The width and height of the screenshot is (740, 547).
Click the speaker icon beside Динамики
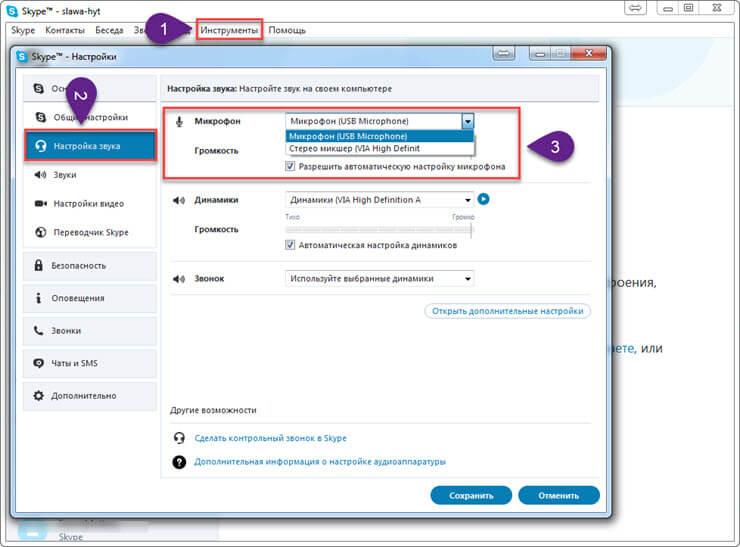pos(179,201)
